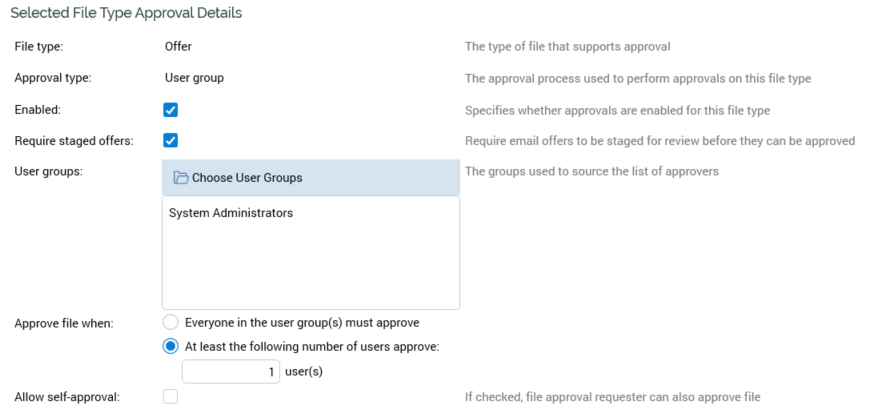Viewport: 873px width, 418px height.
Task: Open the Choose User Groups button label
Action: [247, 178]
